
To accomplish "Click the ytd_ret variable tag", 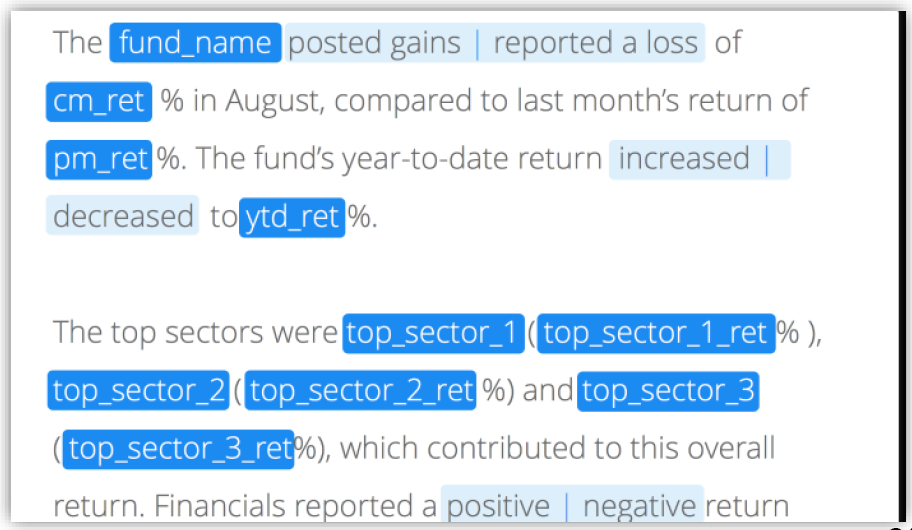I will click(292, 217).
